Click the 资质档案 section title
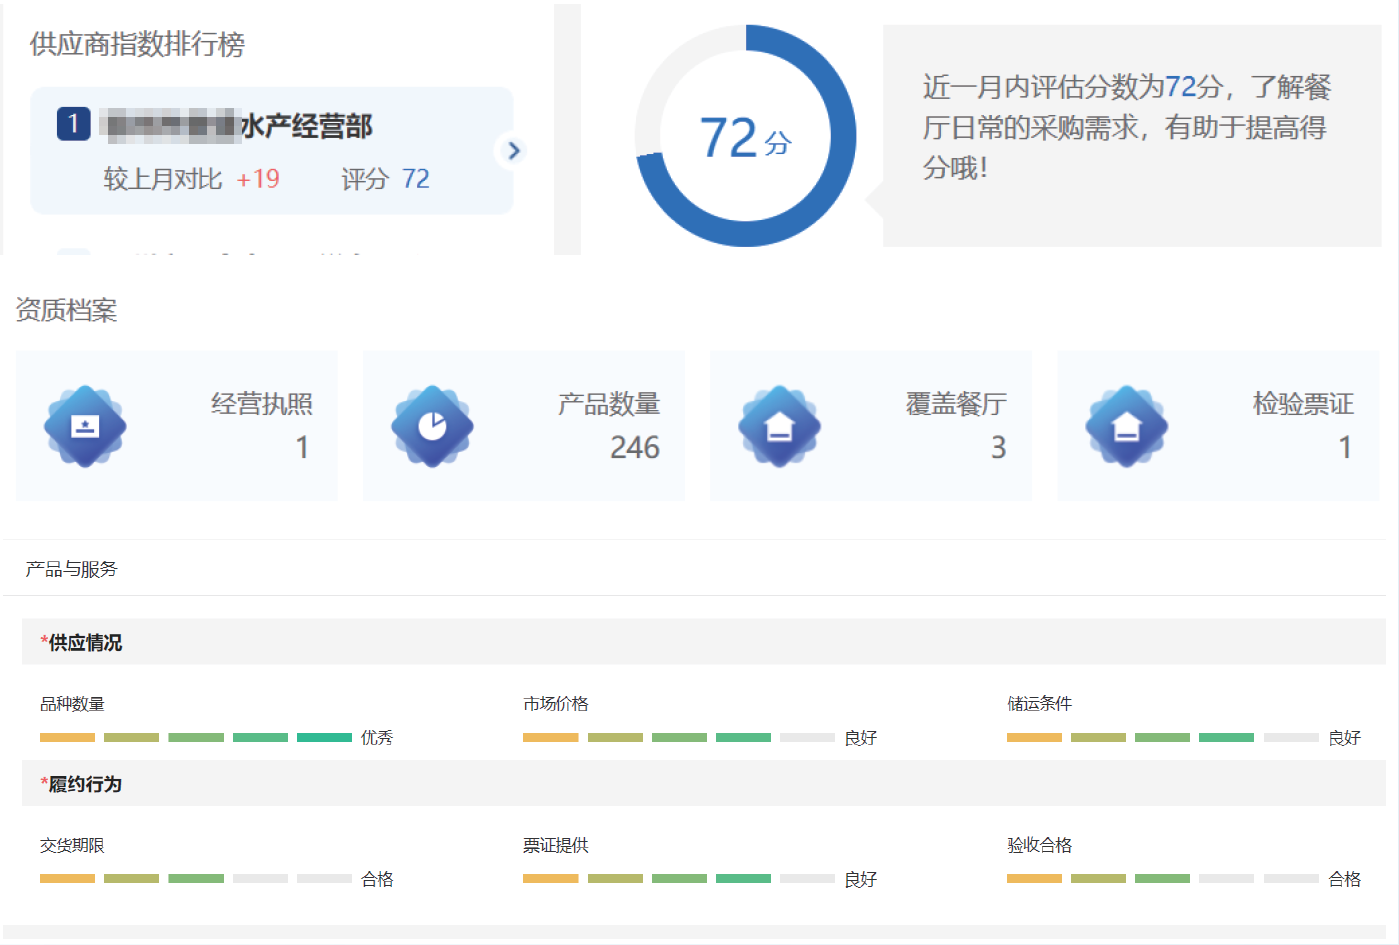 66,310
